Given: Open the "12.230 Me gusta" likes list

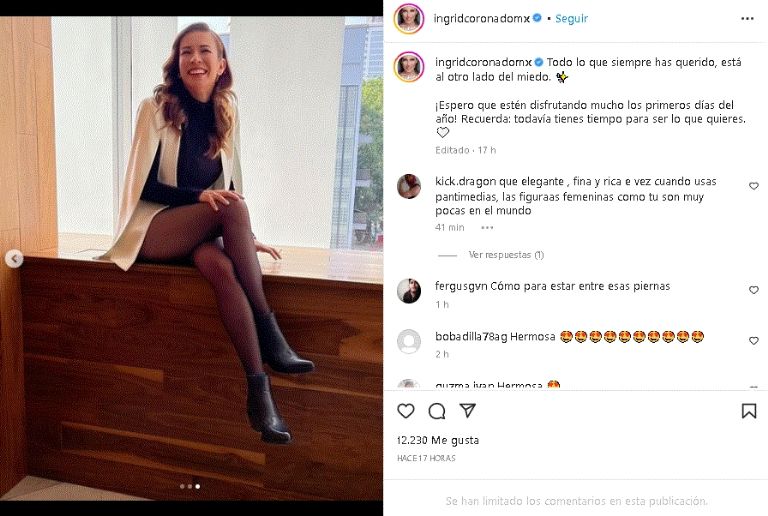Looking at the screenshot, I should (x=438, y=440).
